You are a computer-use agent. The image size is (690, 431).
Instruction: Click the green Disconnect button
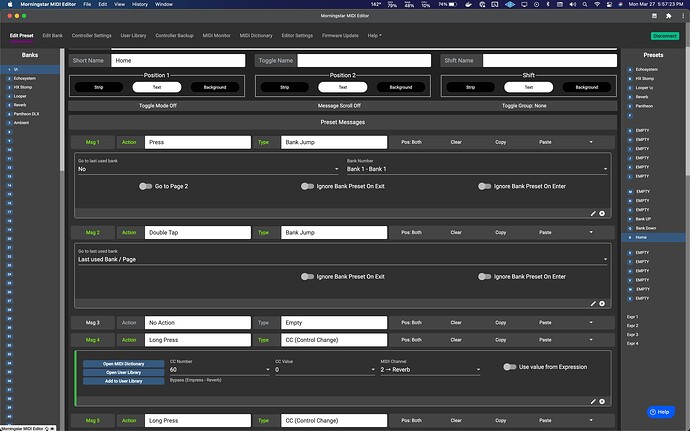pos(665,36)
